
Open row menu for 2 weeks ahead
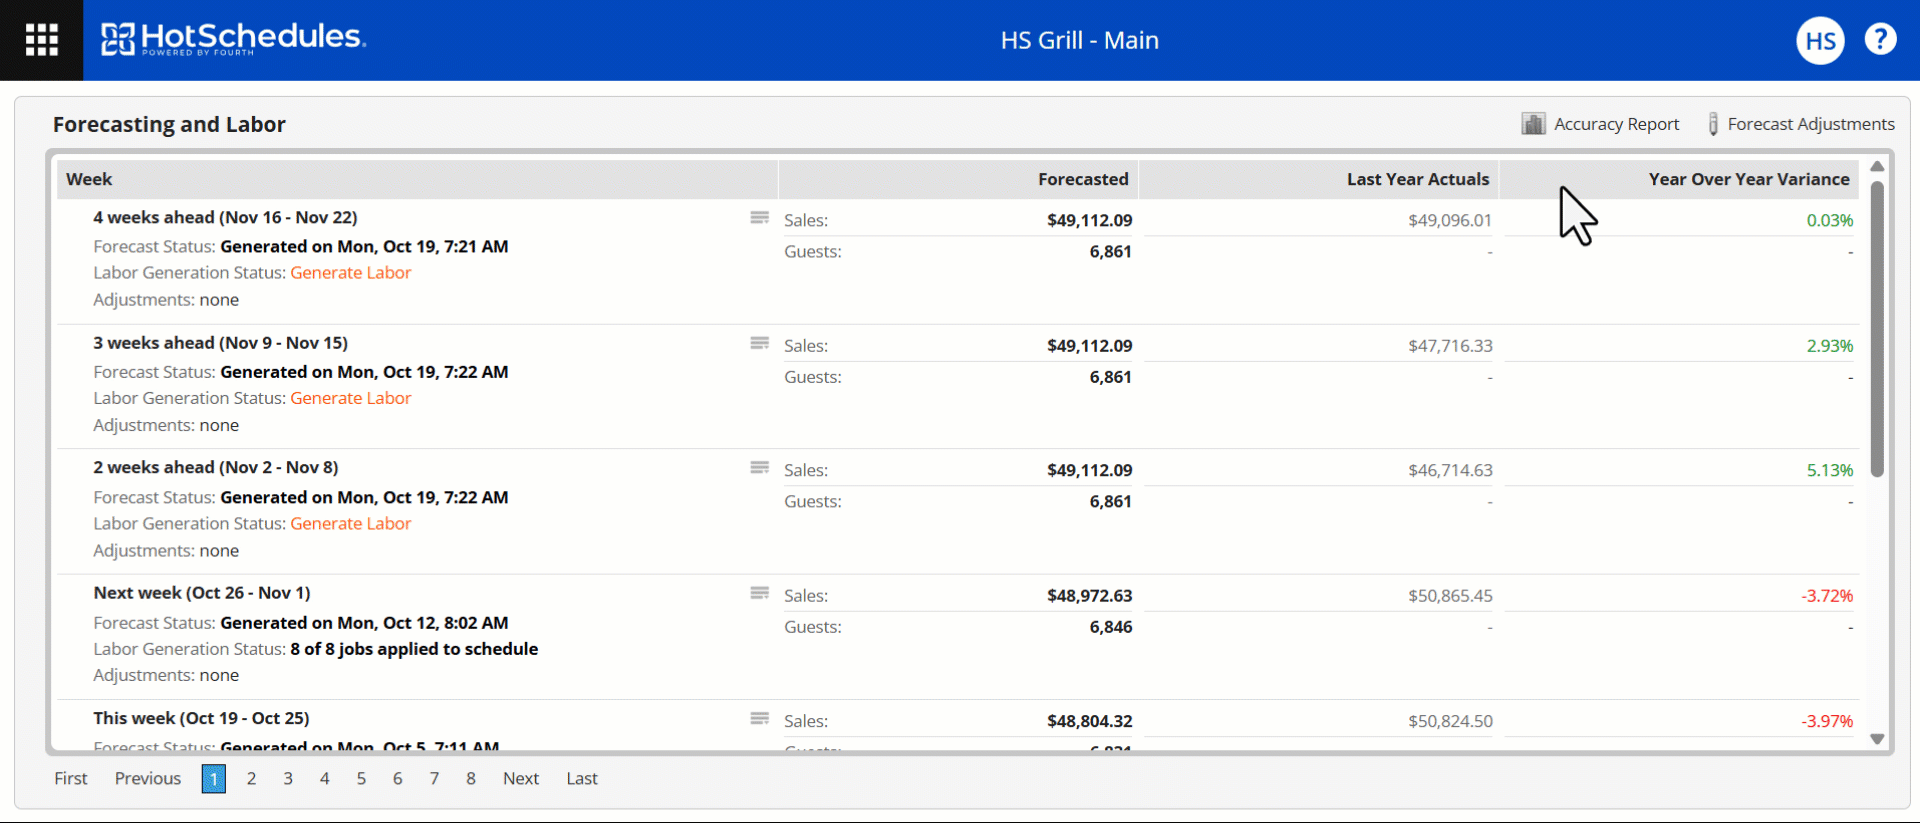(760, 468)
